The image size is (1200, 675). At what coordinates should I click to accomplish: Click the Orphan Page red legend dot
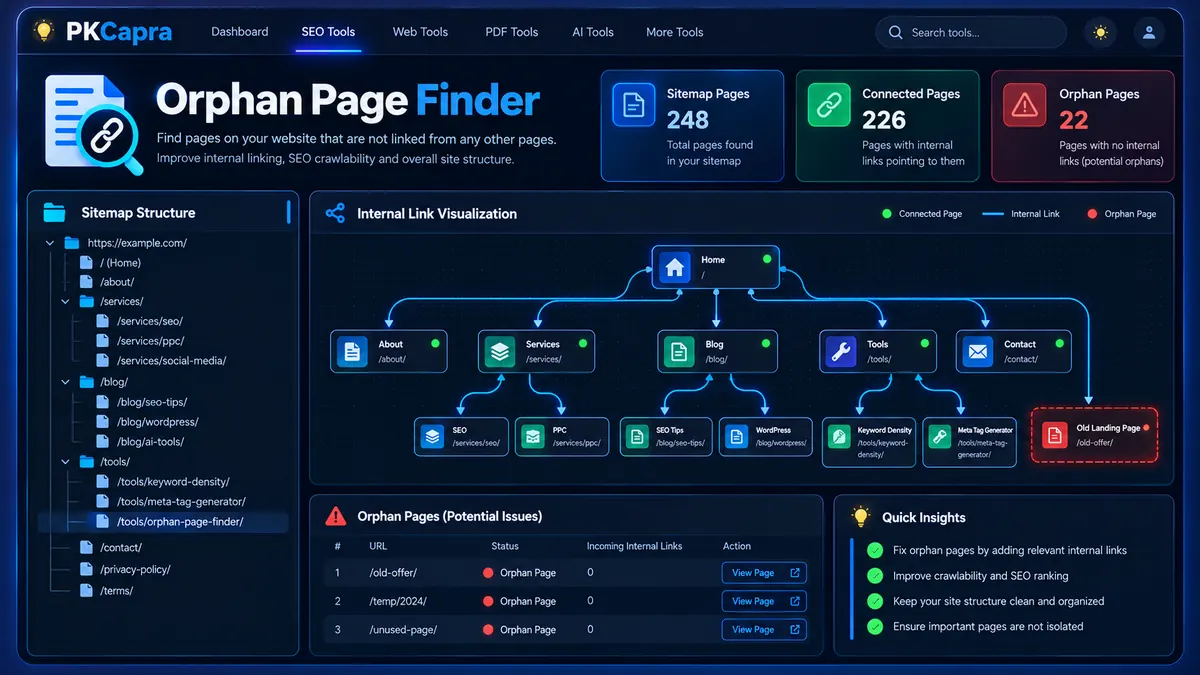click(1092, 213)
